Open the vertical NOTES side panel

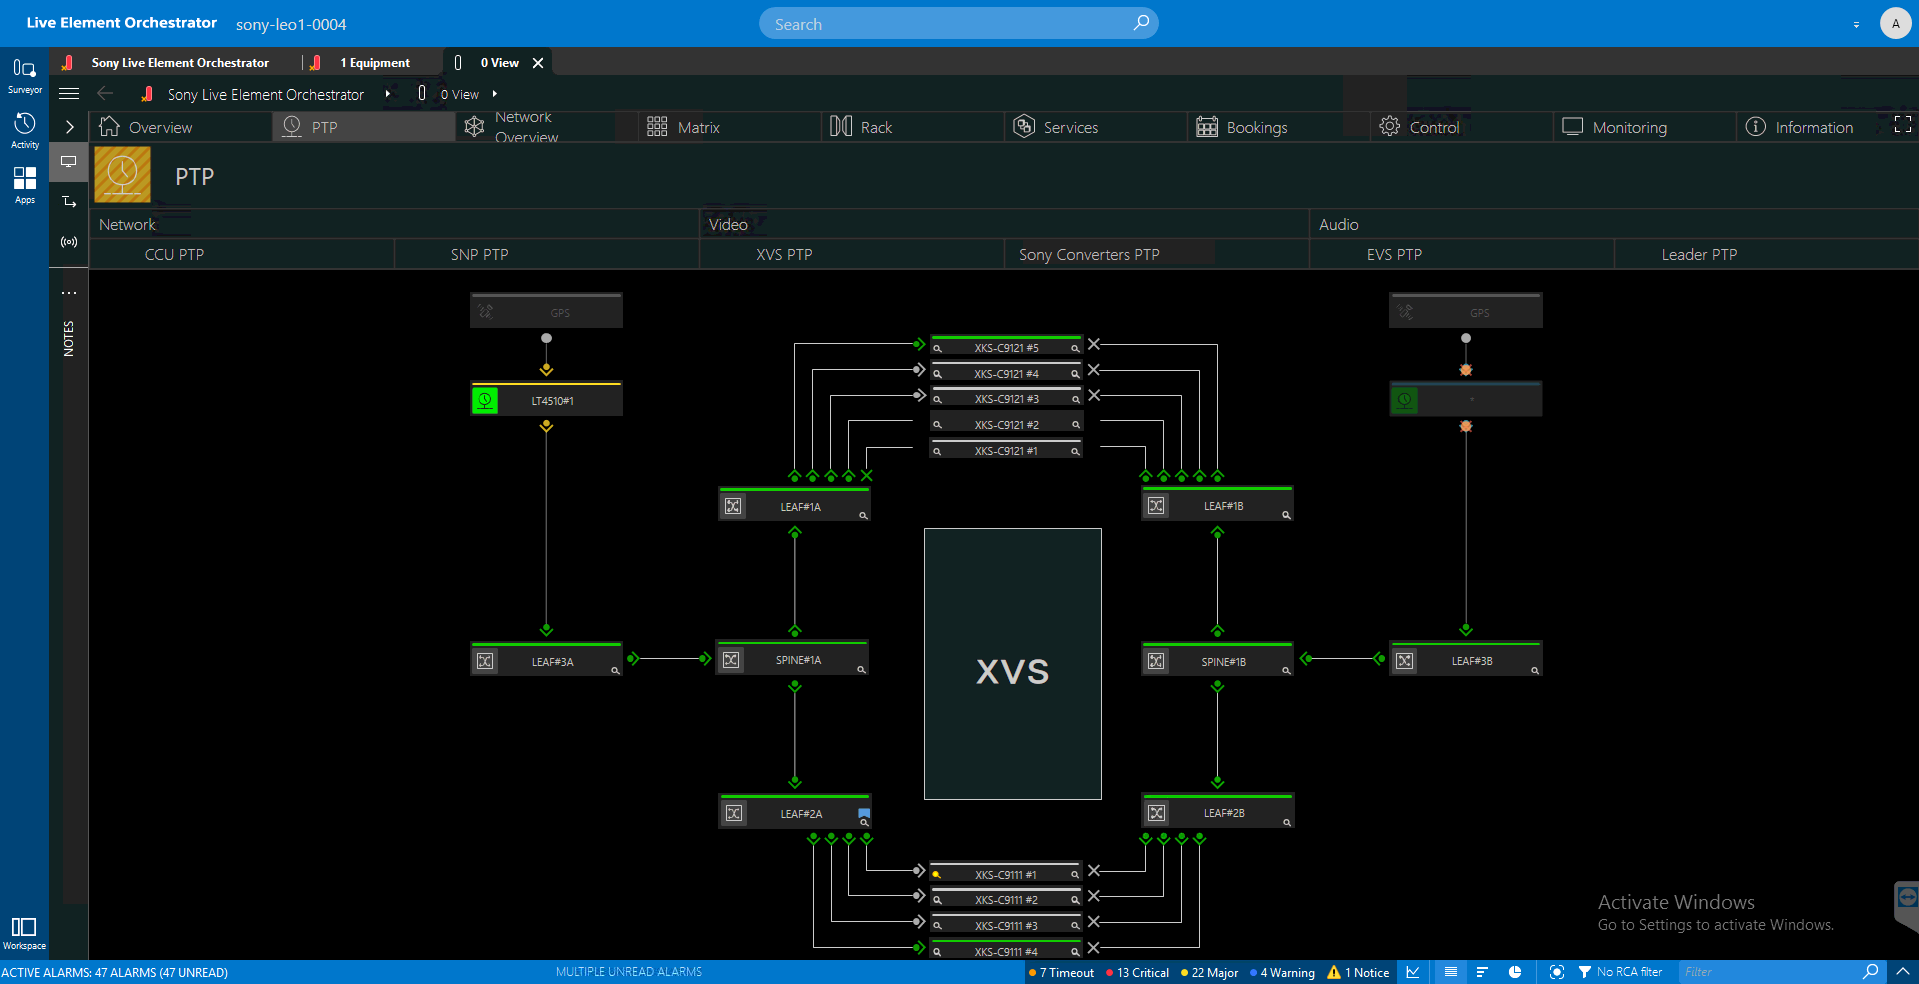point(68,339)
